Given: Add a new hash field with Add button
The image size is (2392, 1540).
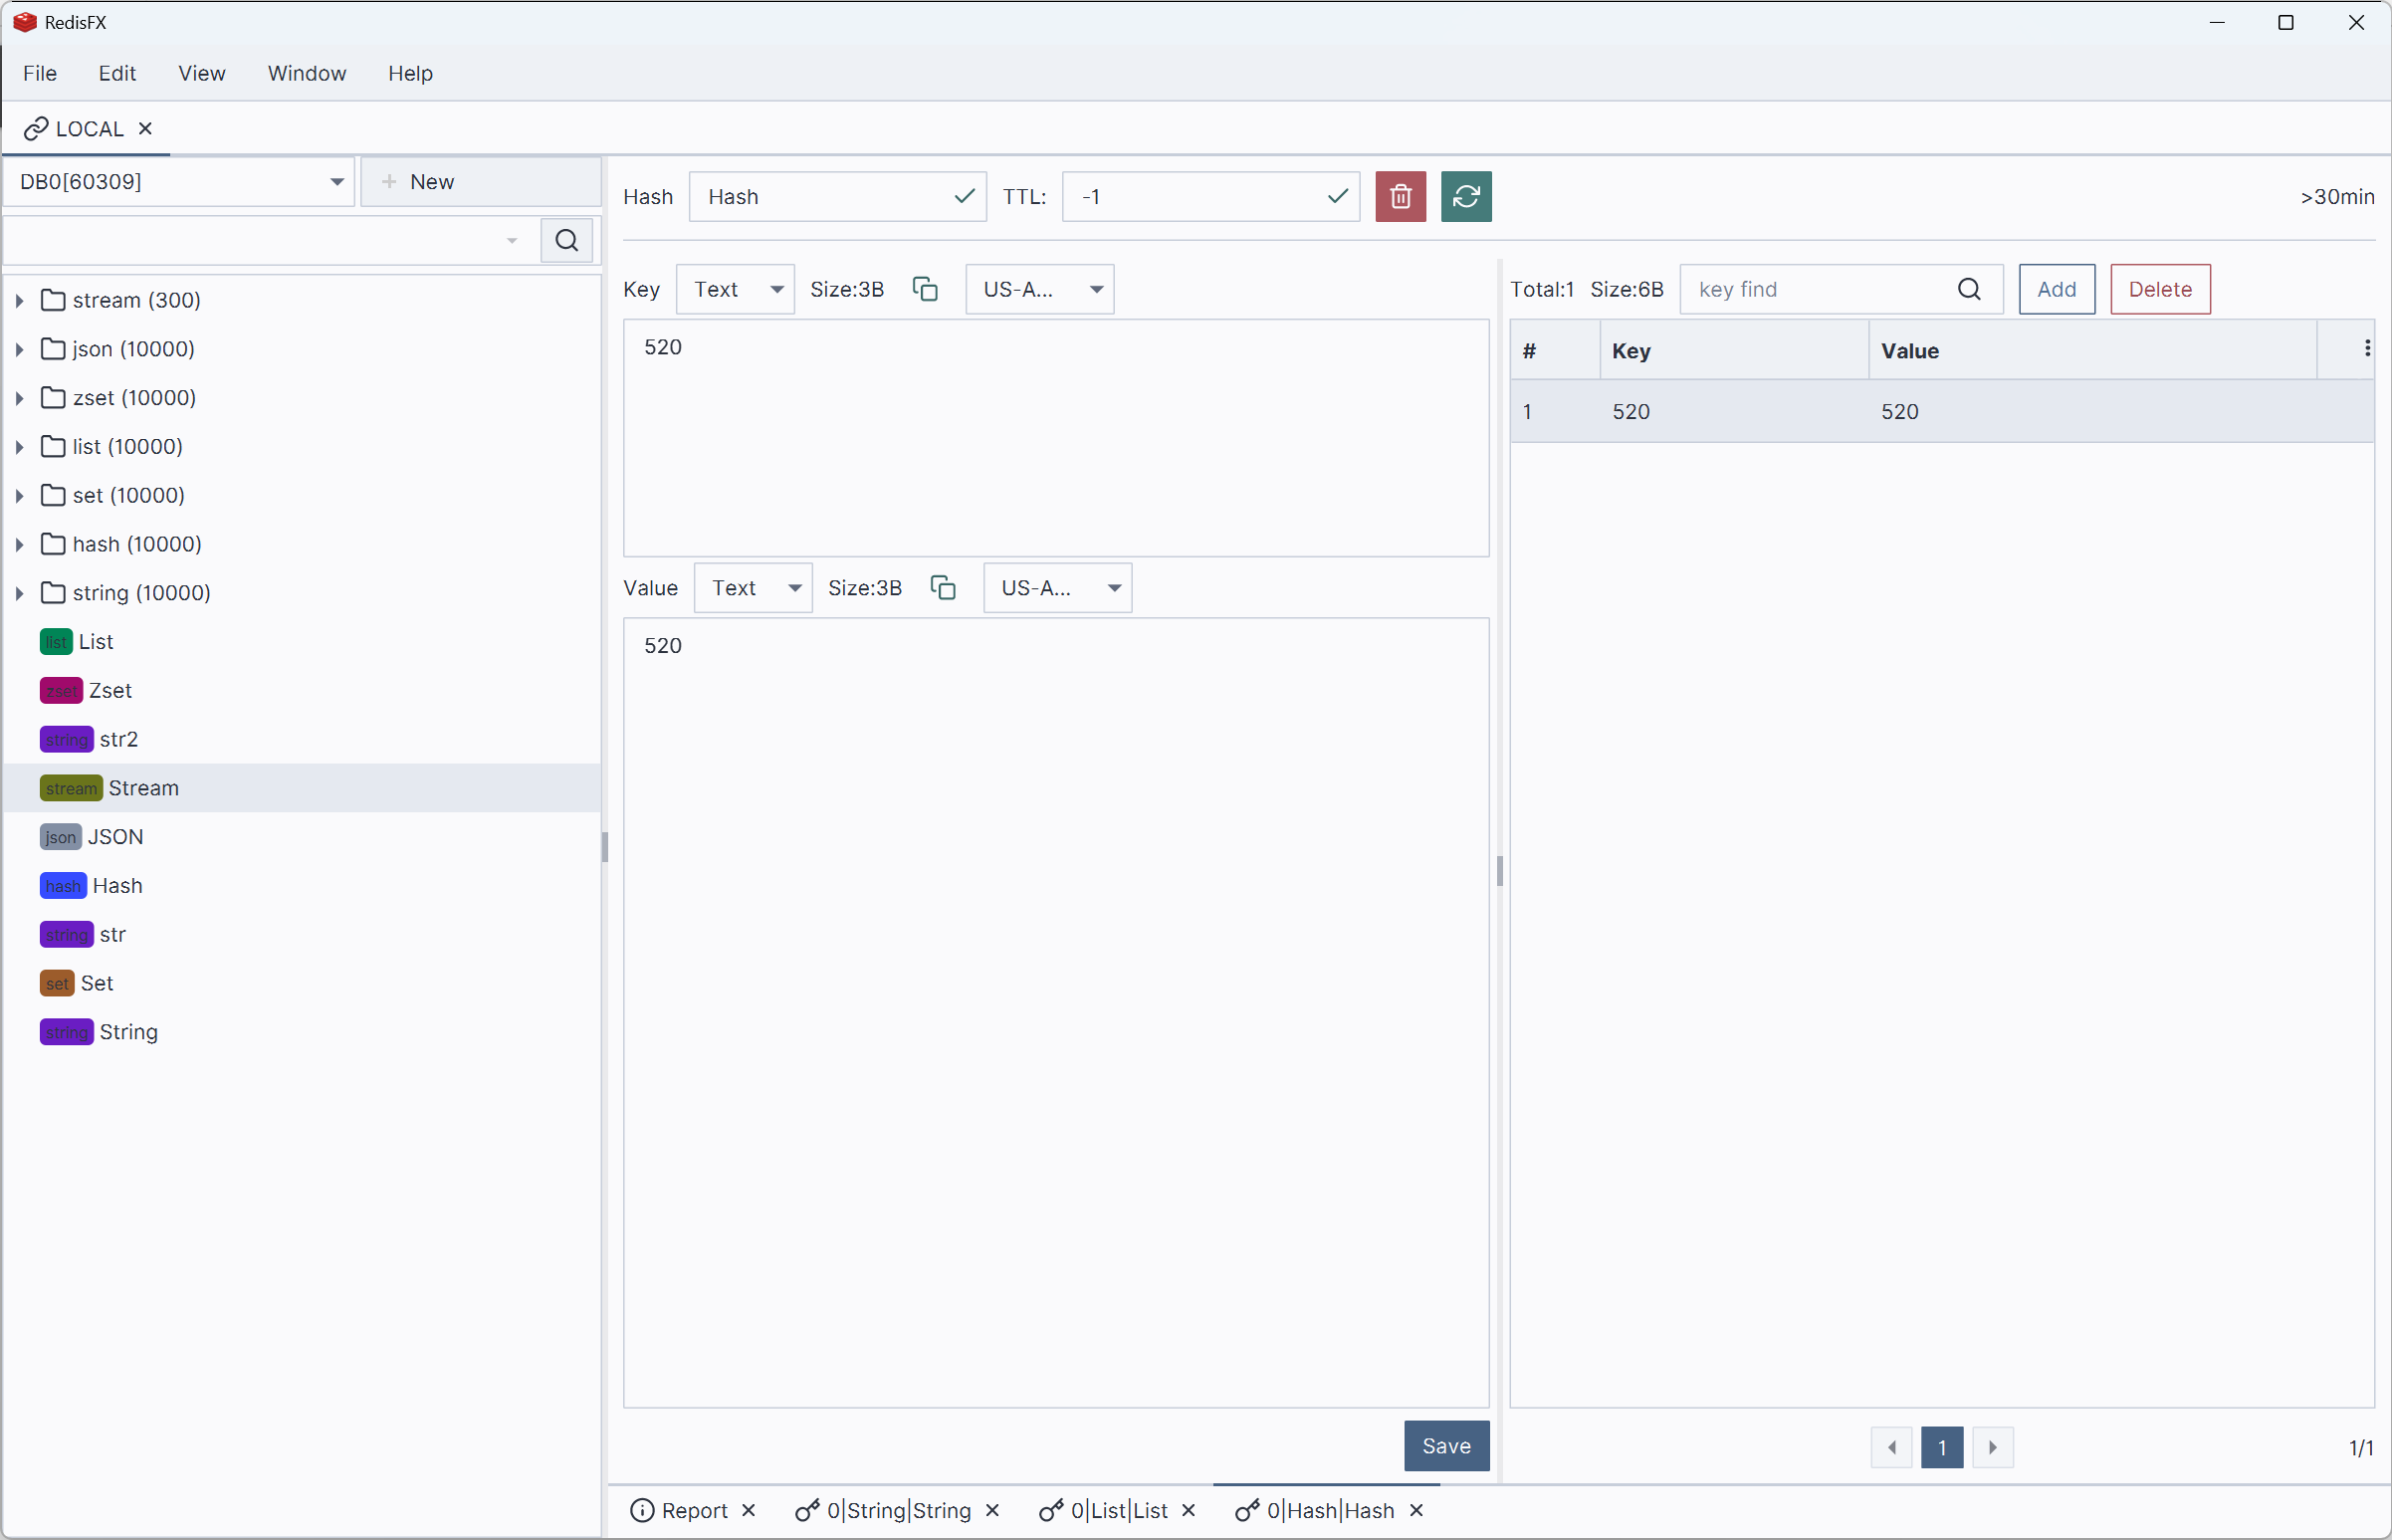Looking at the screenshot, I should (2056, 289).
